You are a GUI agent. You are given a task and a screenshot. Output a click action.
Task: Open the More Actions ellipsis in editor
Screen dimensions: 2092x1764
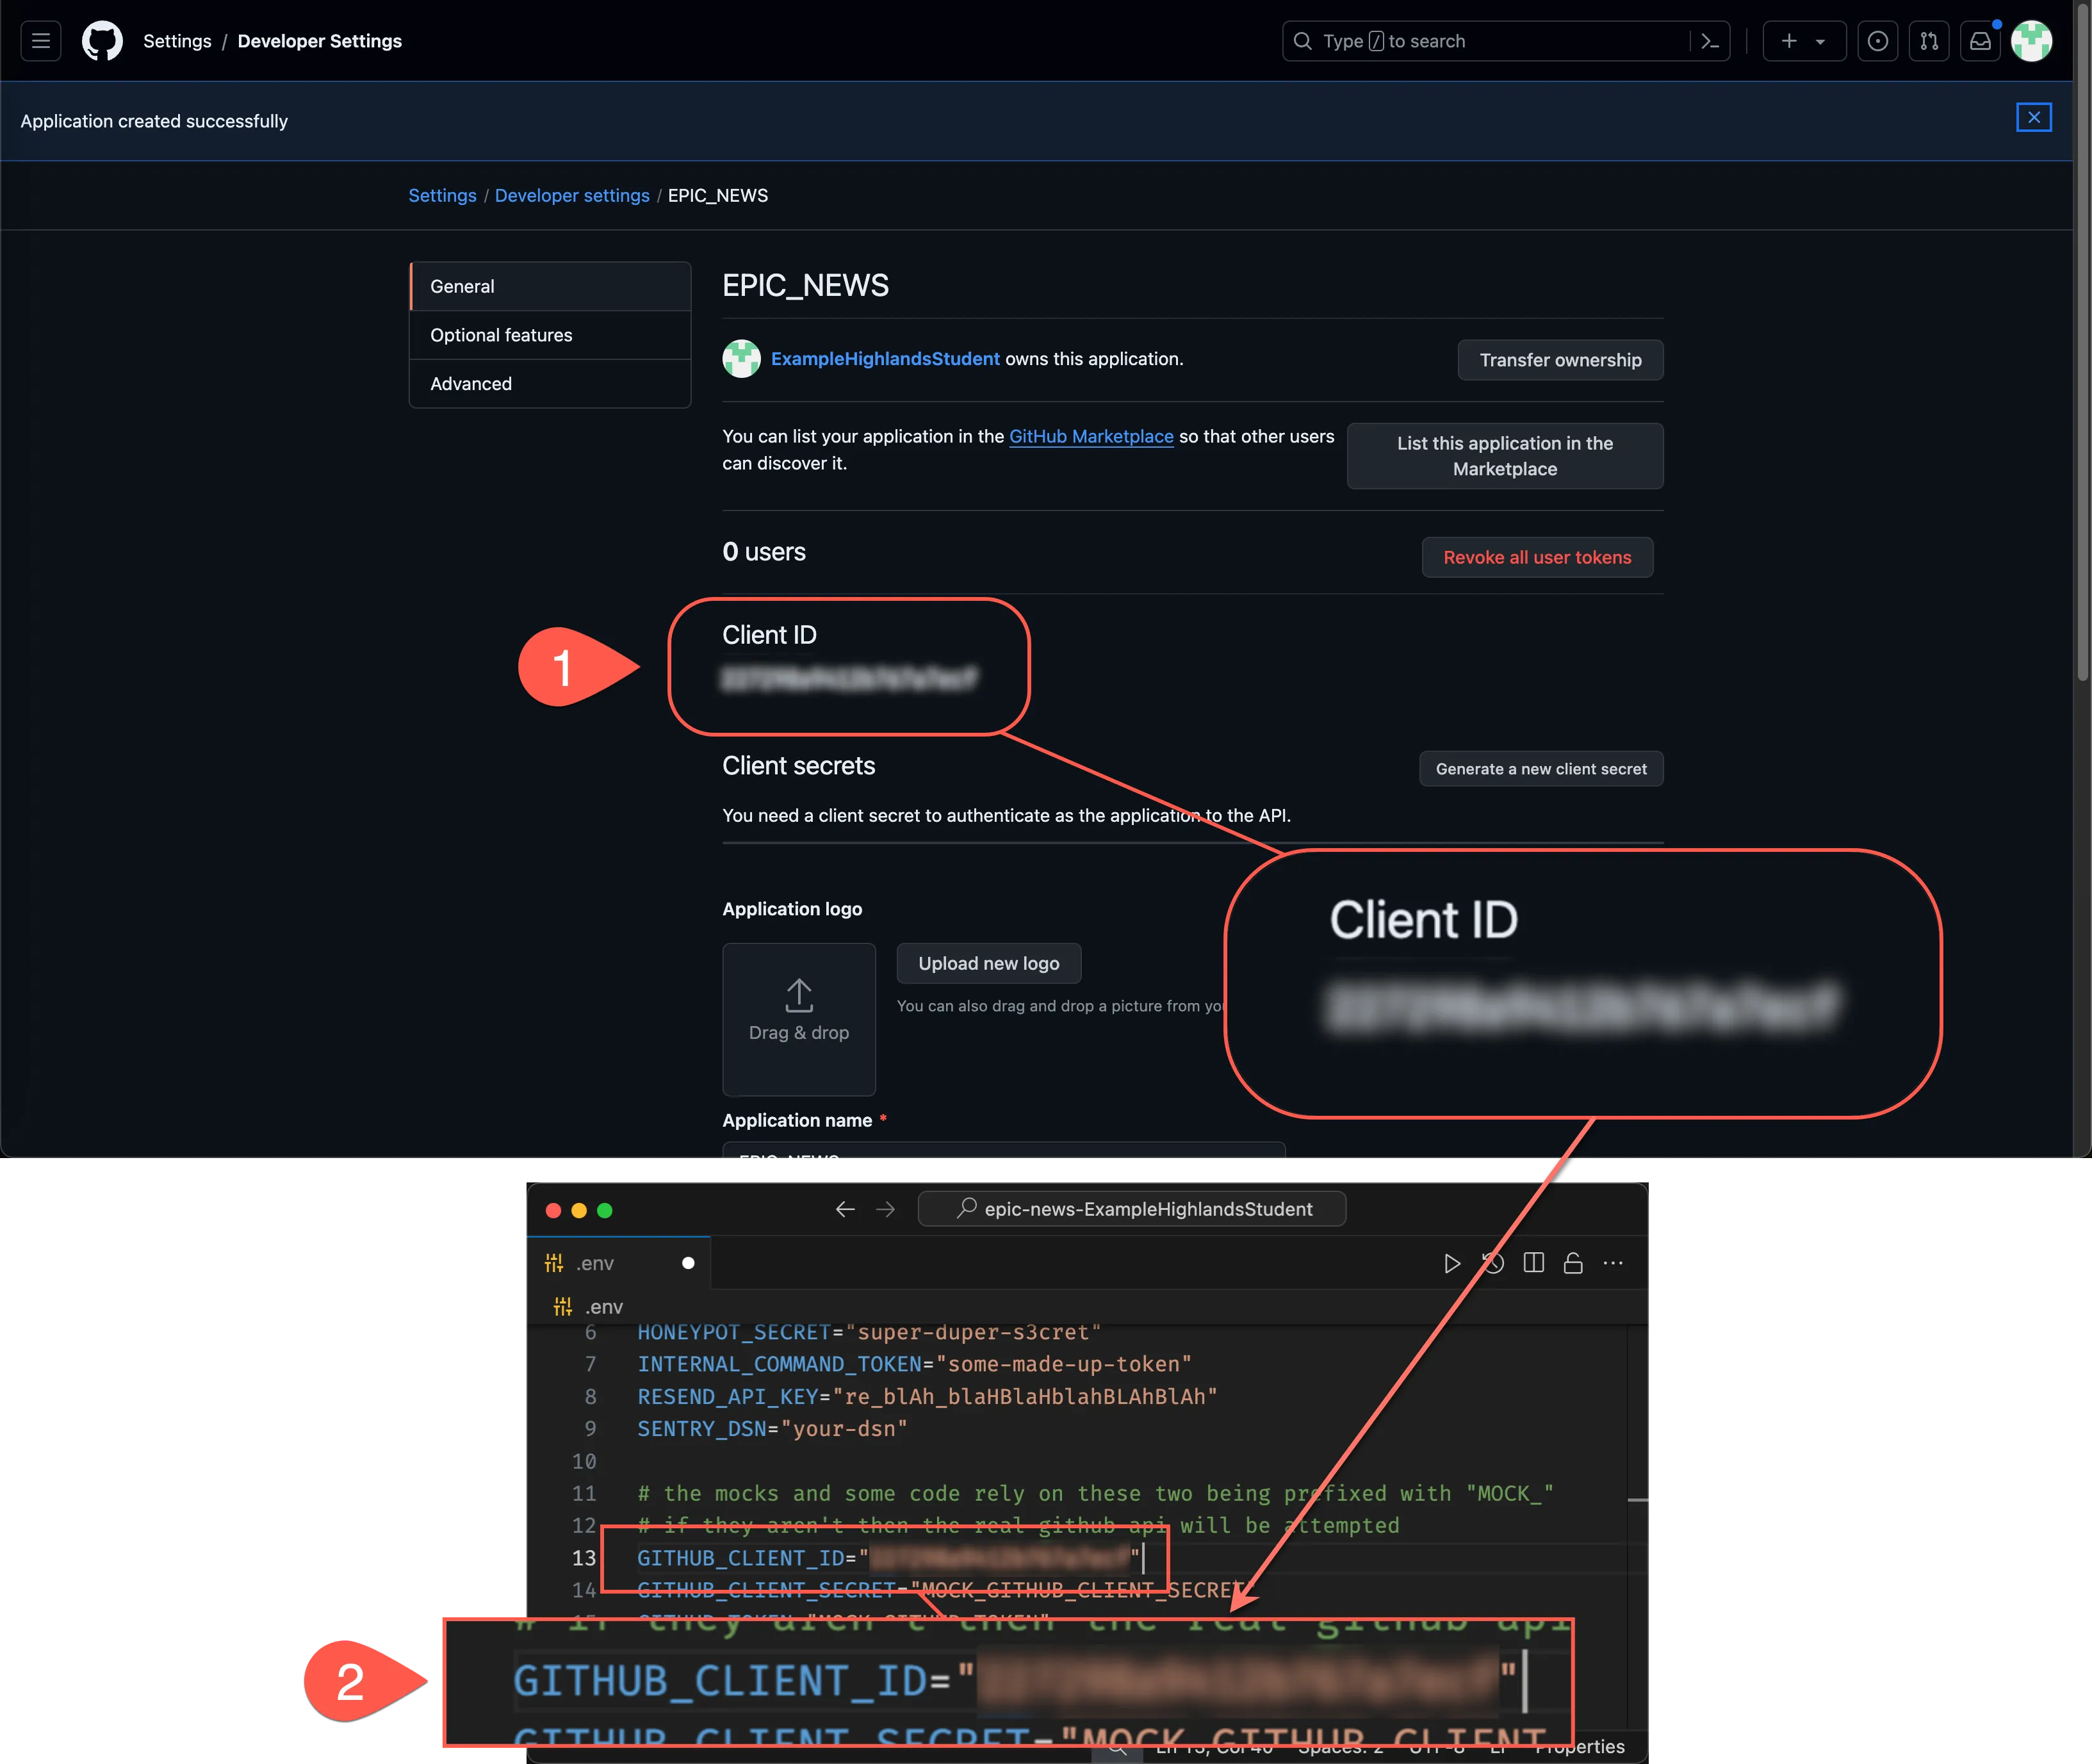click(1613, 1263)
